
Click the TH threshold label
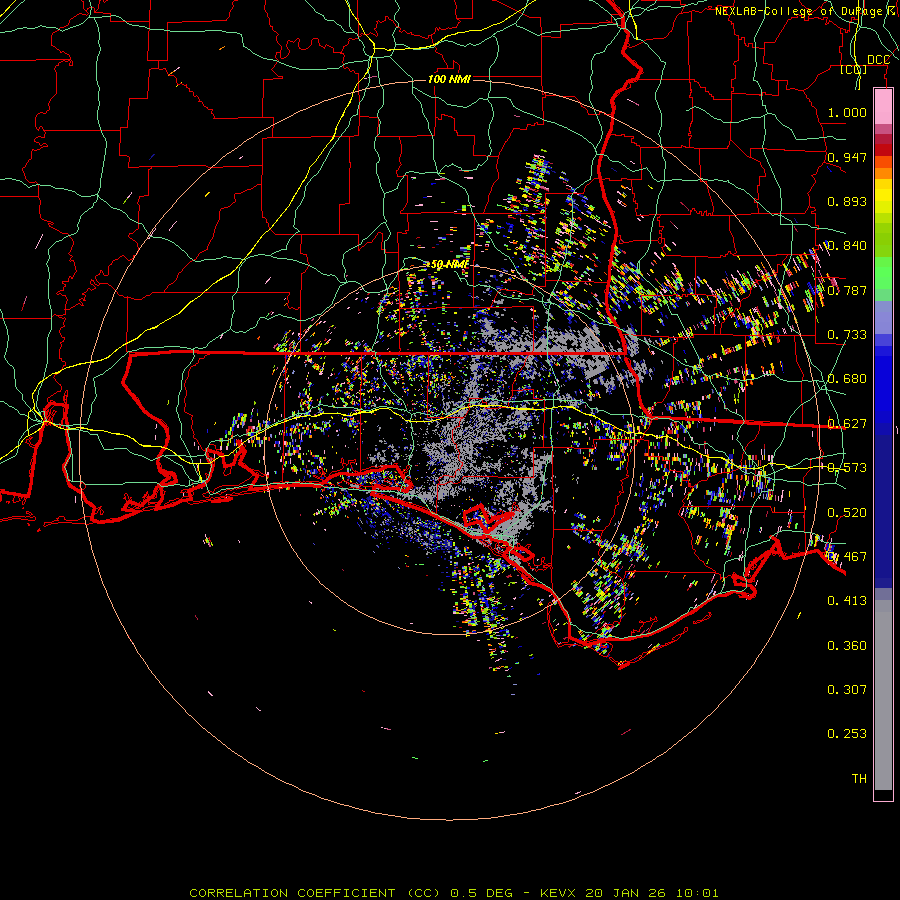[x=859, y=779]
